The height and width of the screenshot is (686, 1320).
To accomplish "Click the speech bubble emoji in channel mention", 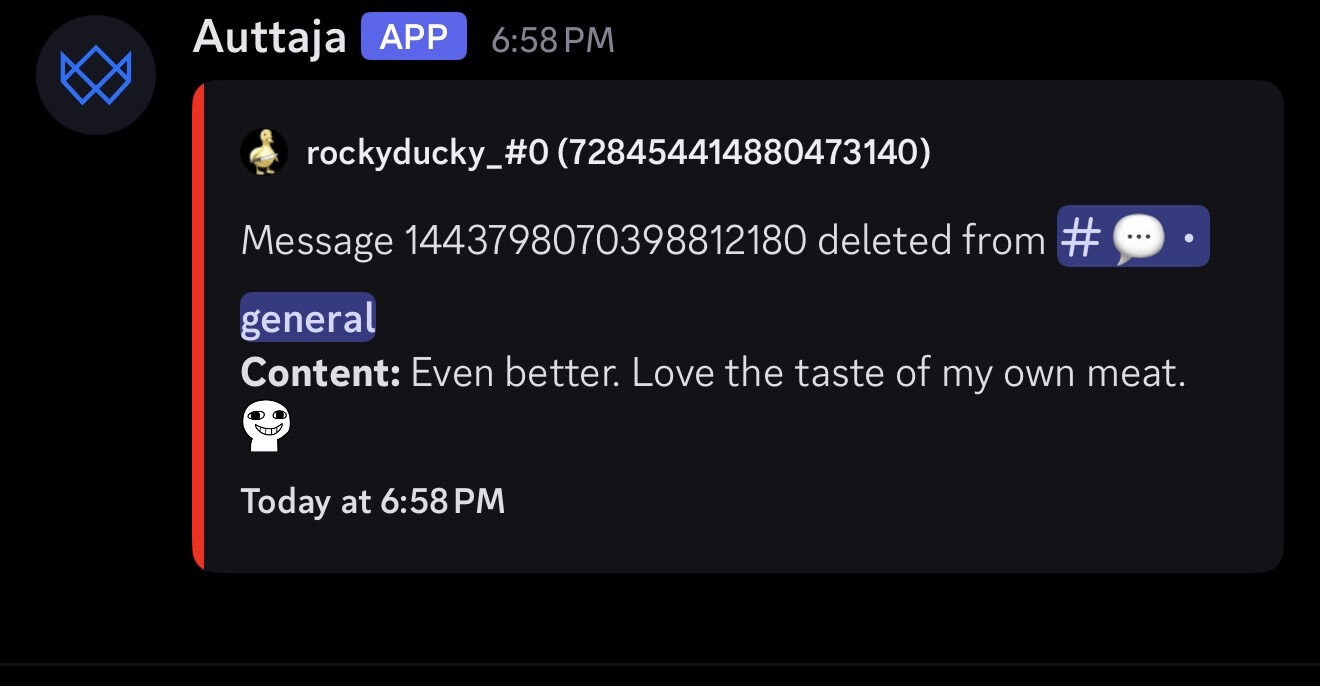I will coord(1138,238).
